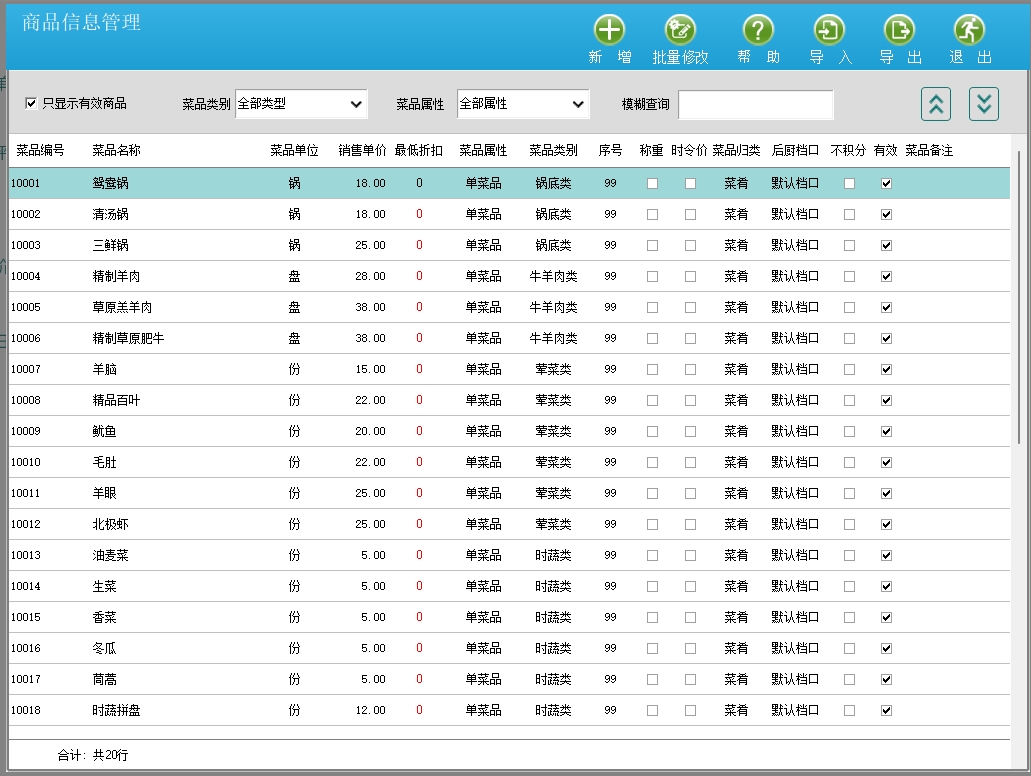This screenshot has height=776, width=1031.
Task: Click the double up-arrow collapse icon
Action: 935,103
